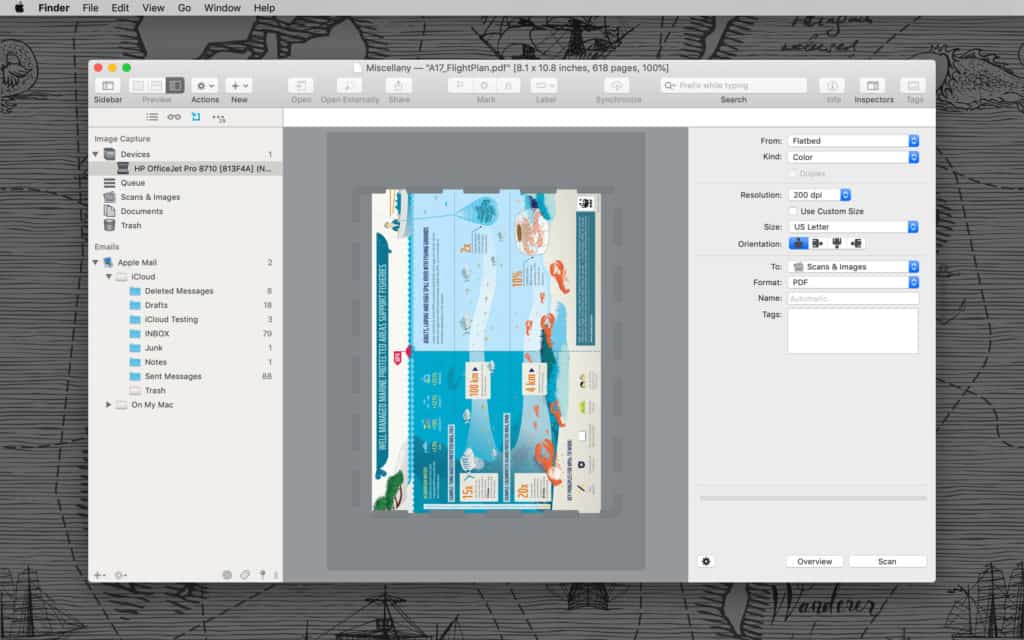Open the Format PDF dropdown

click(854, 283)
